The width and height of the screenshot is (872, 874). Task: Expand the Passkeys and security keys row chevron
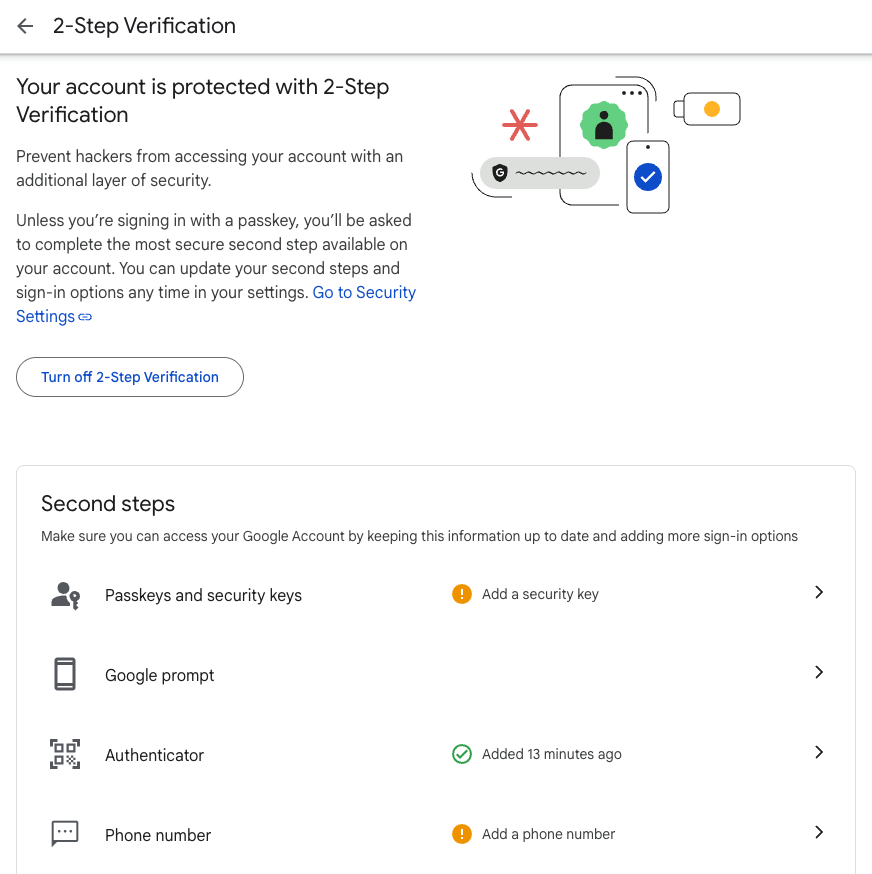pos(819,593)
